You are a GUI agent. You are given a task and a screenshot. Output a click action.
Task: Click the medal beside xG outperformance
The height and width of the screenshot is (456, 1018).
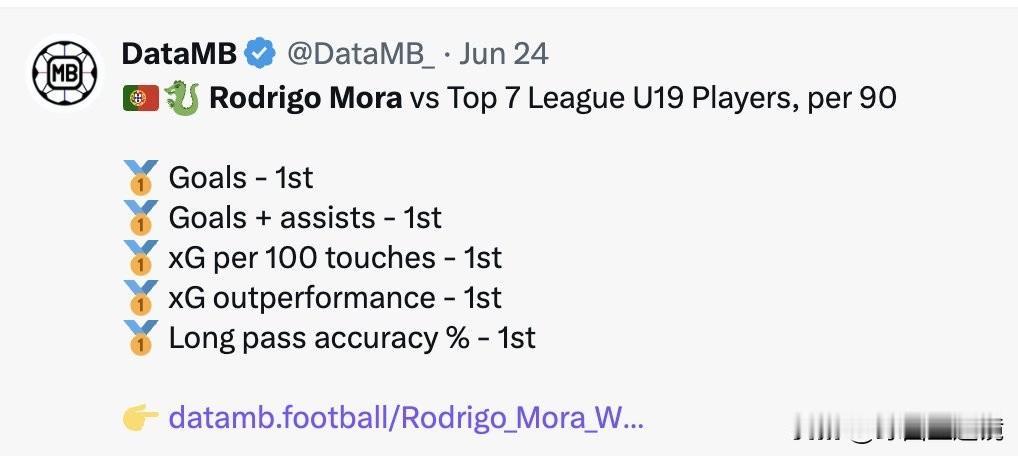141,298
